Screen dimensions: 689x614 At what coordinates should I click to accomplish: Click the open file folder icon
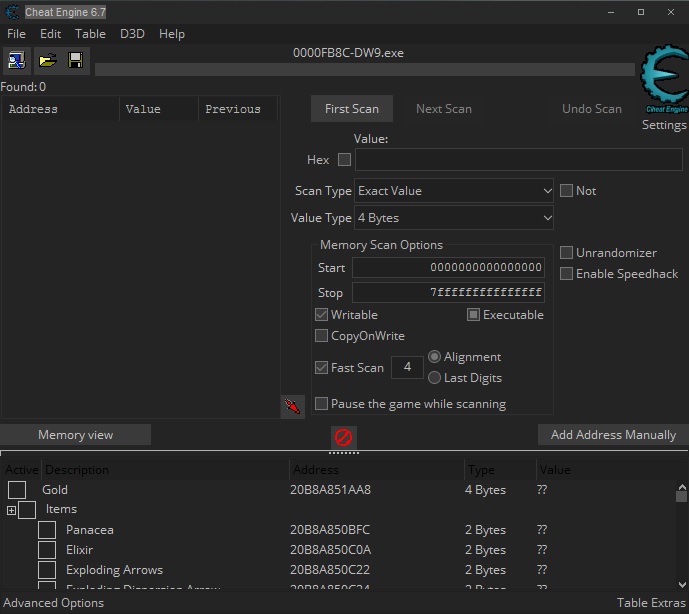pos(46,60)
